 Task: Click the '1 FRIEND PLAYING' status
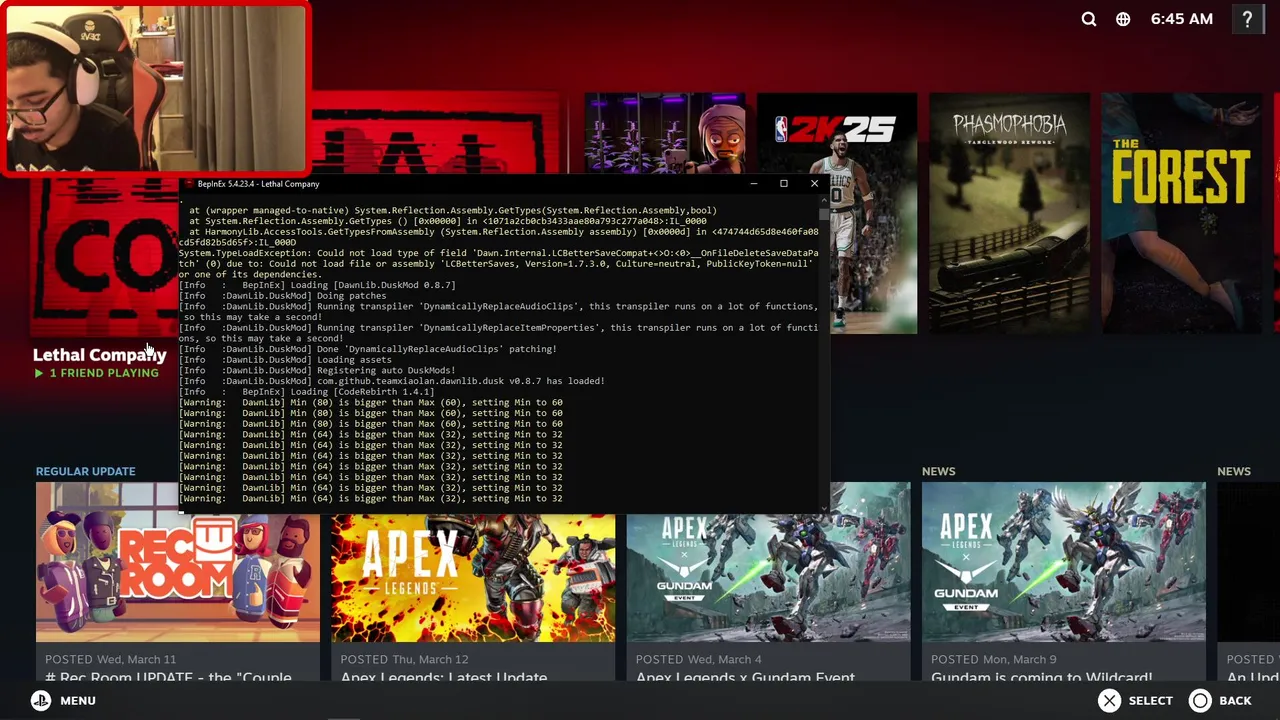click(x=104, y=373)
